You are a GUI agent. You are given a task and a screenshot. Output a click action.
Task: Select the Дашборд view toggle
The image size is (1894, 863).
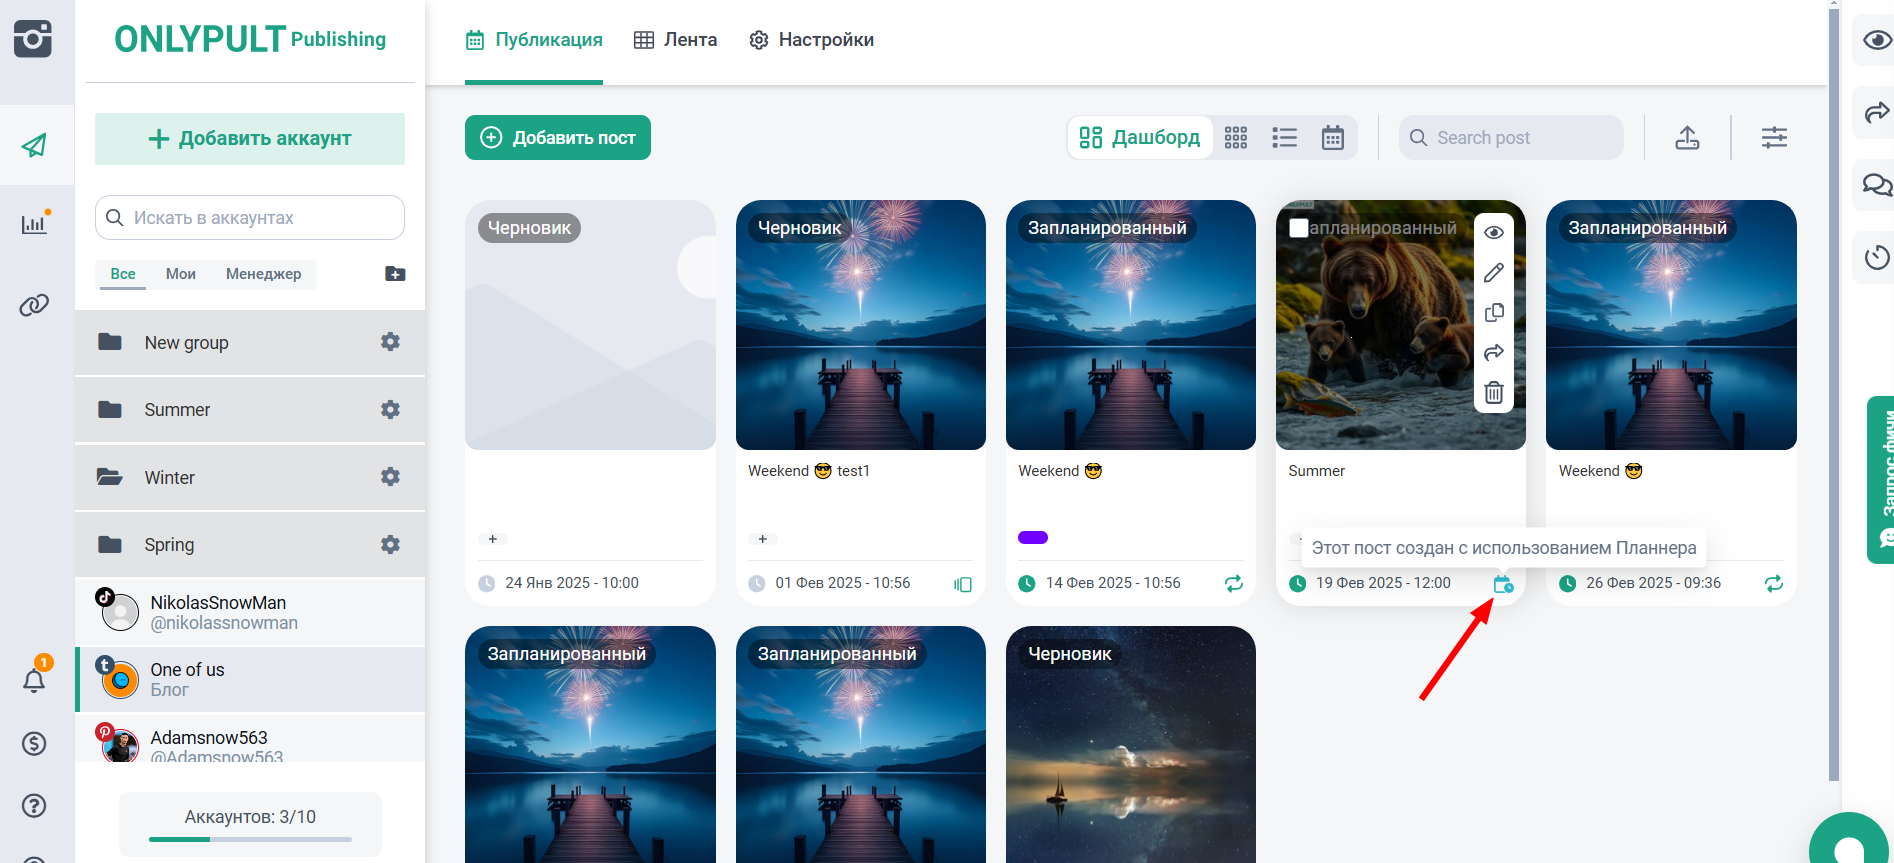click(x=1140, y=138)
